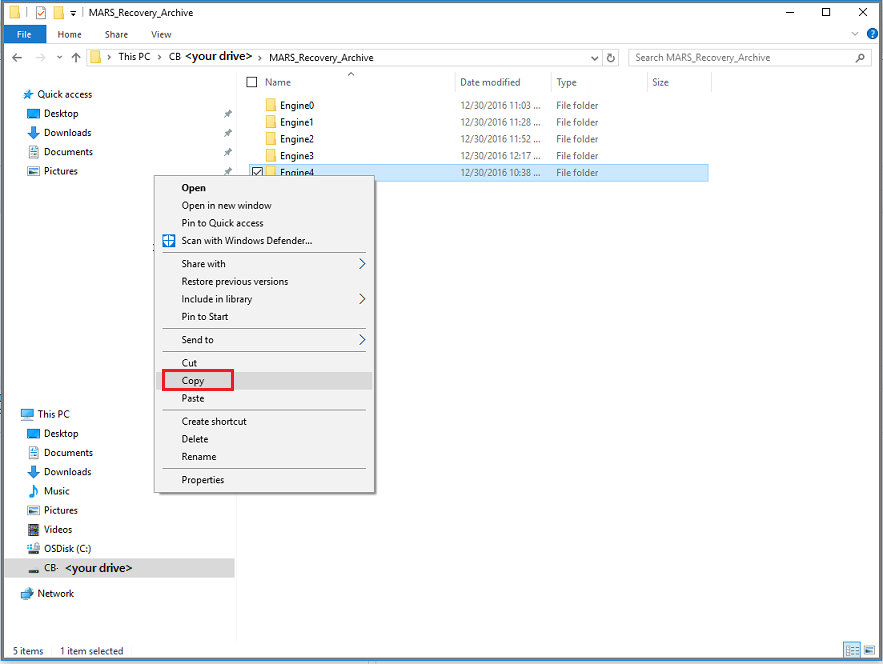The image size is (883, 664).
Task: Open Network in the navigation pane
Action: tap(54, 593)
